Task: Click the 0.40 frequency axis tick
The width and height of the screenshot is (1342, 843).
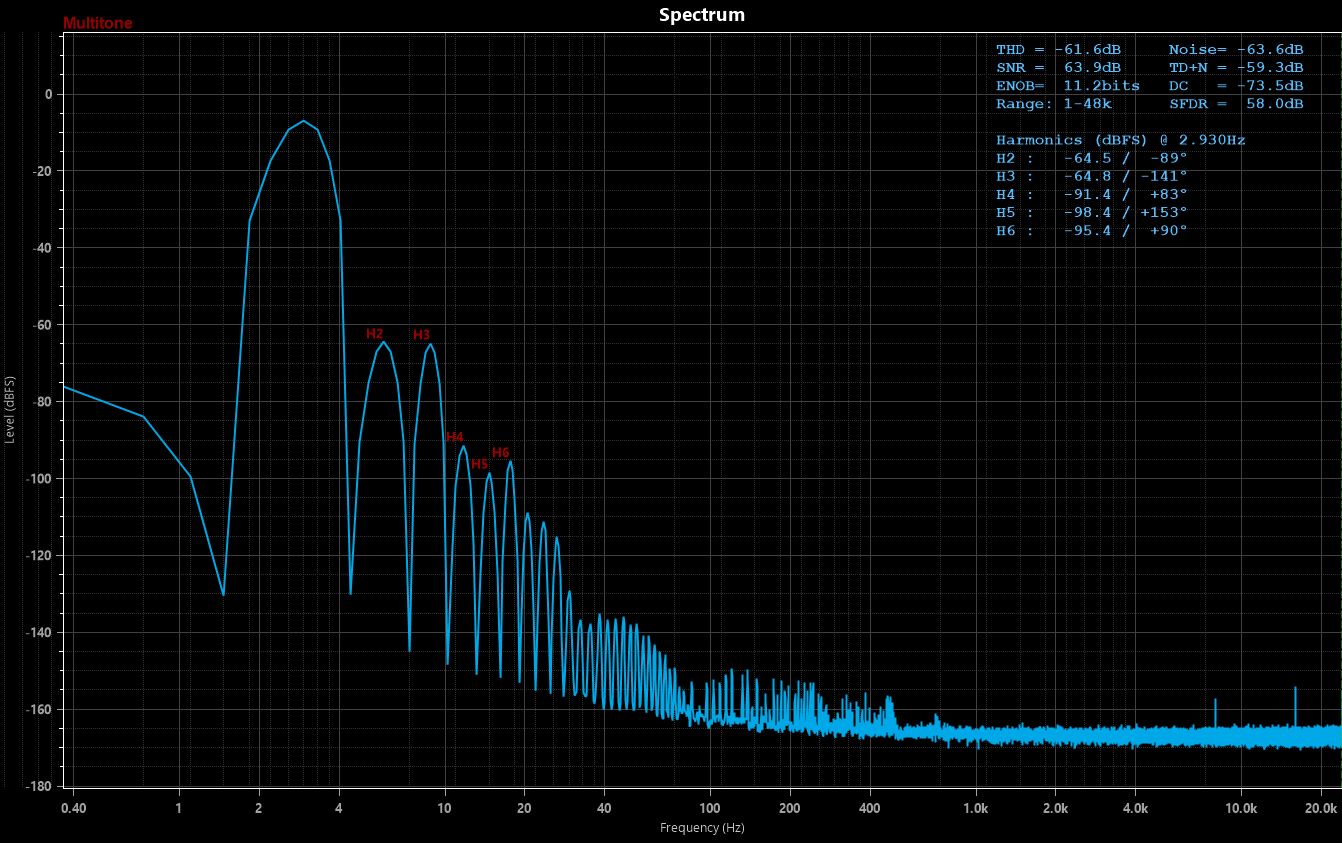Action: pos(72,807)
